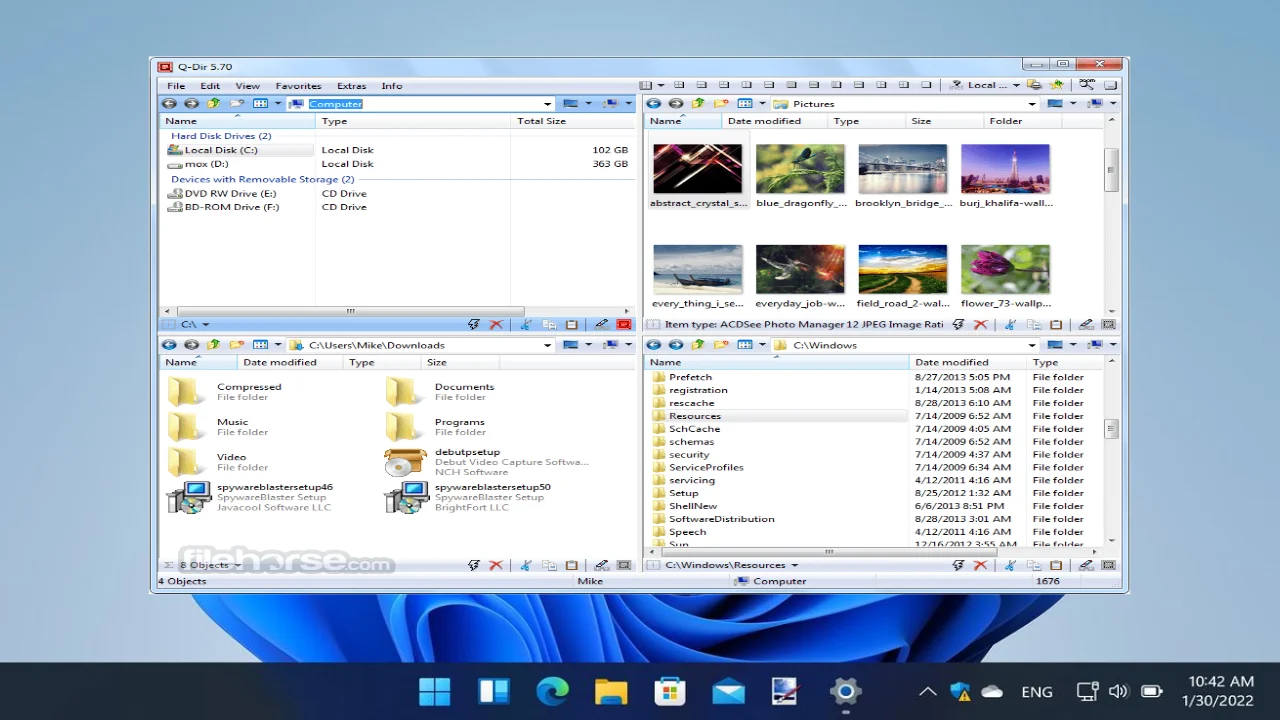Go back in the C:\Windows pane

(x=654, y=345)
